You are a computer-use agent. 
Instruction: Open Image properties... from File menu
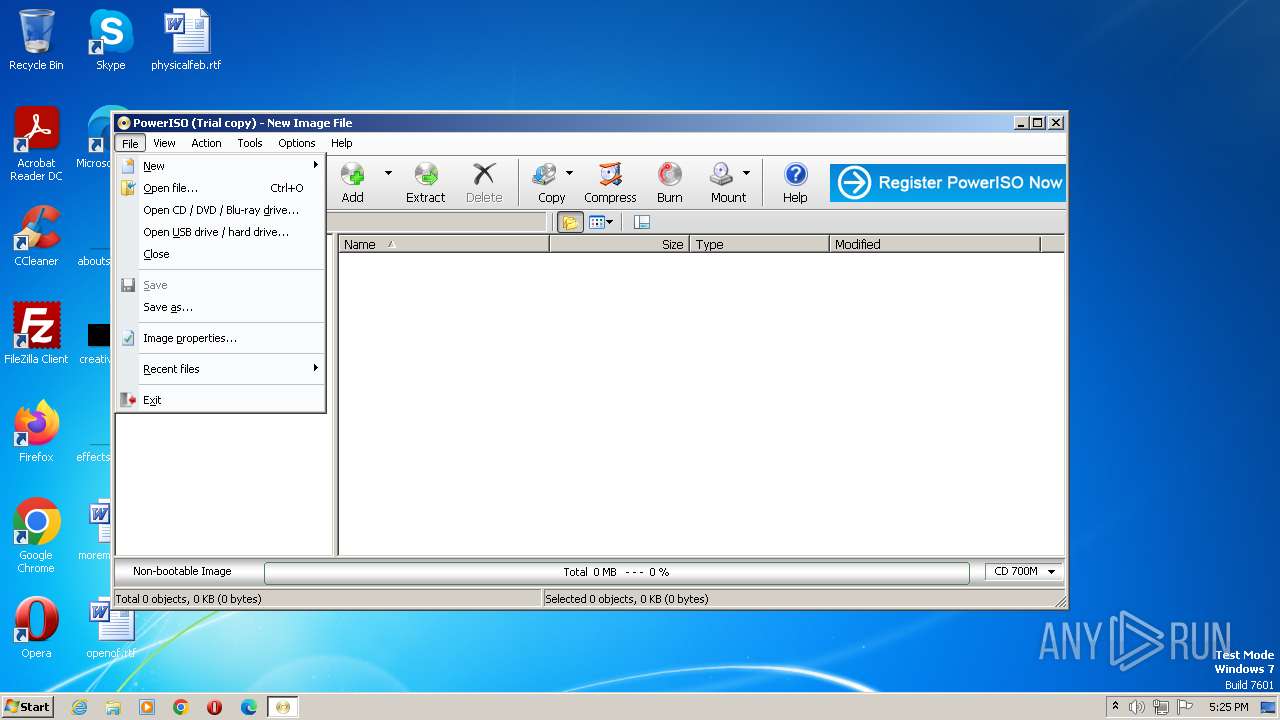point(220,338)
